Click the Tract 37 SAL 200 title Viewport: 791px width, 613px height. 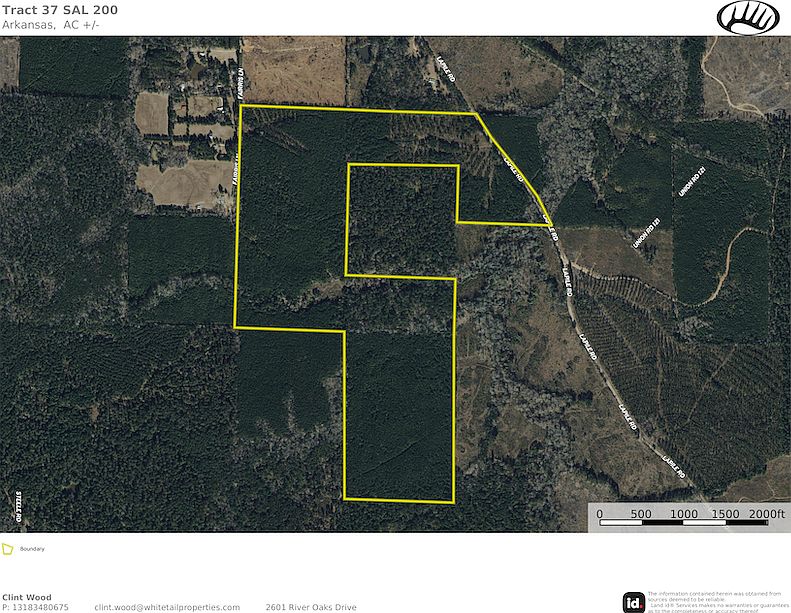click(x=60, y=10)
